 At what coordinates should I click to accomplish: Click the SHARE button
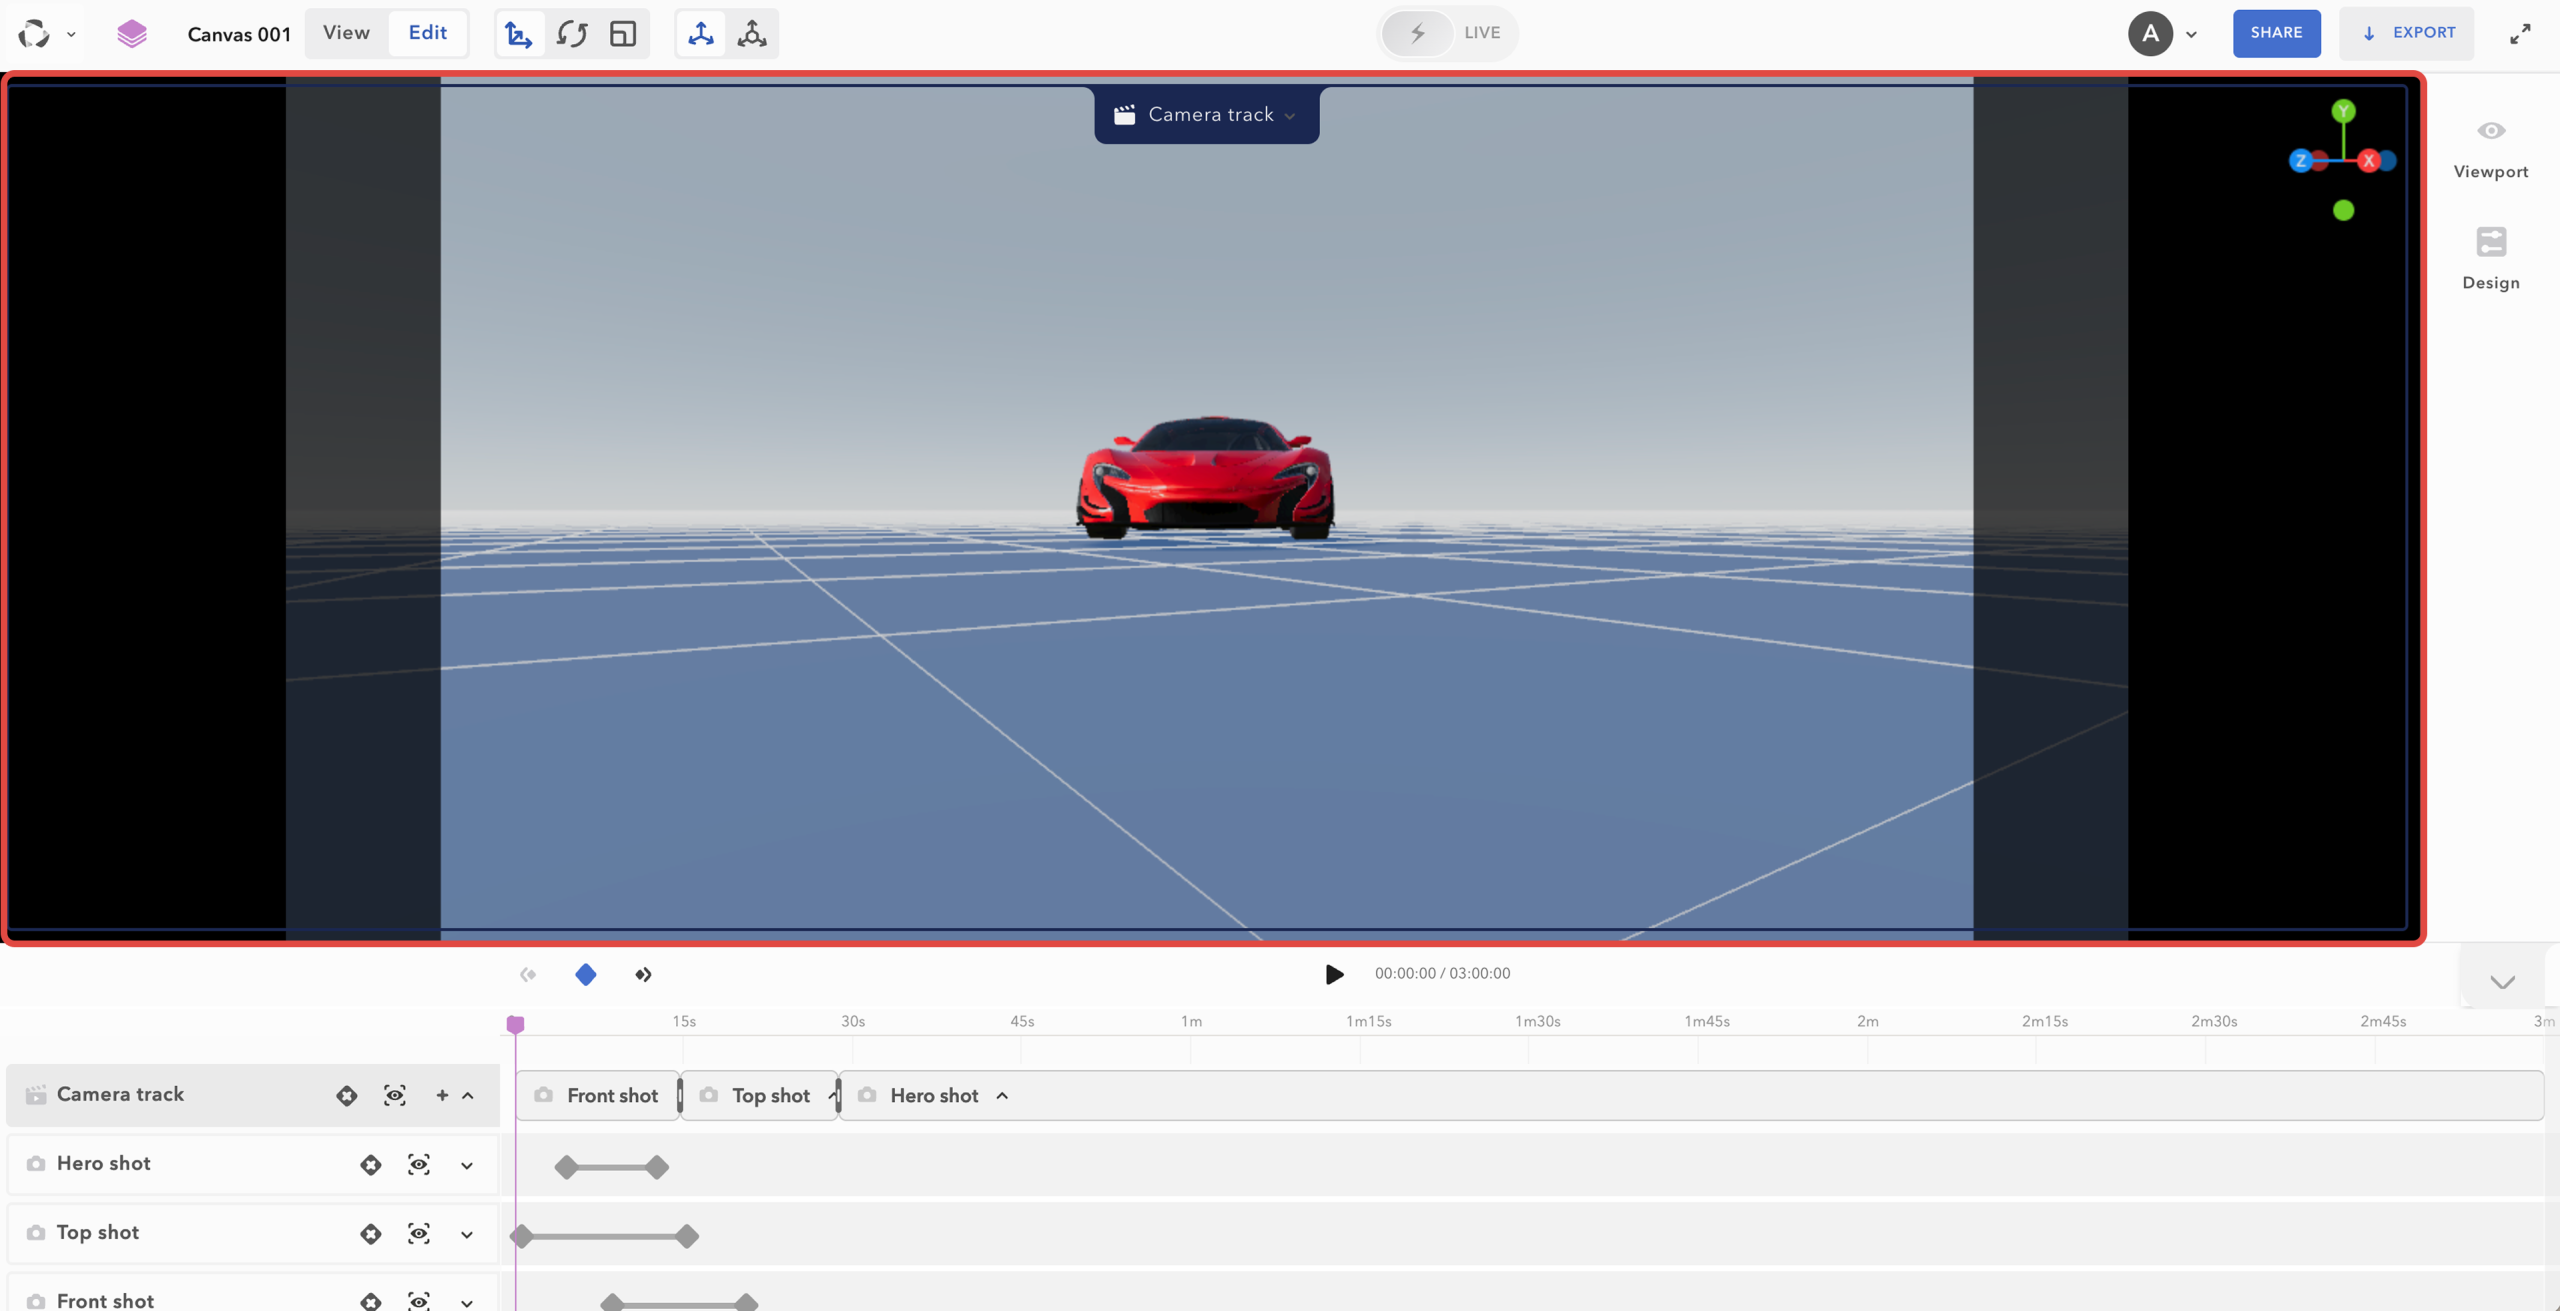(2276, 33)
